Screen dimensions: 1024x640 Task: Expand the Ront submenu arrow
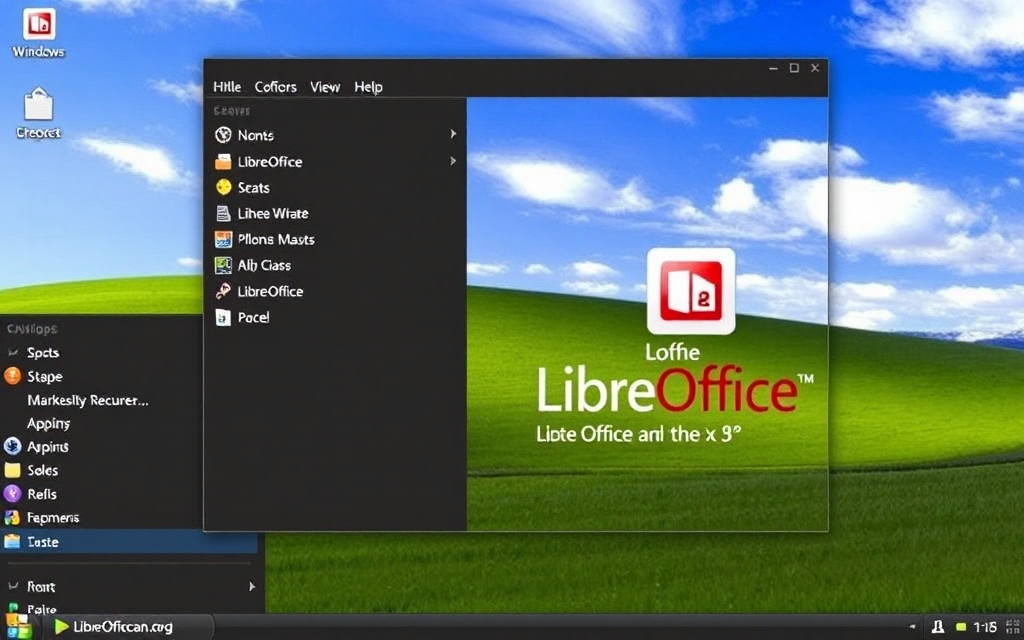[252, 586]
